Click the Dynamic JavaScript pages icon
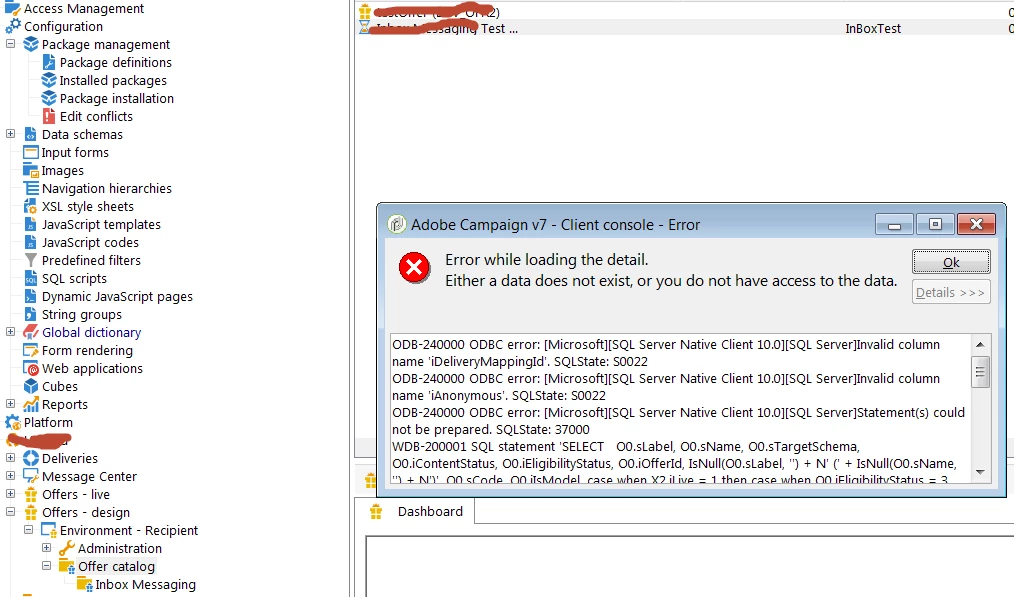Screen dimensions: 1014x597 tap(30, 296)
